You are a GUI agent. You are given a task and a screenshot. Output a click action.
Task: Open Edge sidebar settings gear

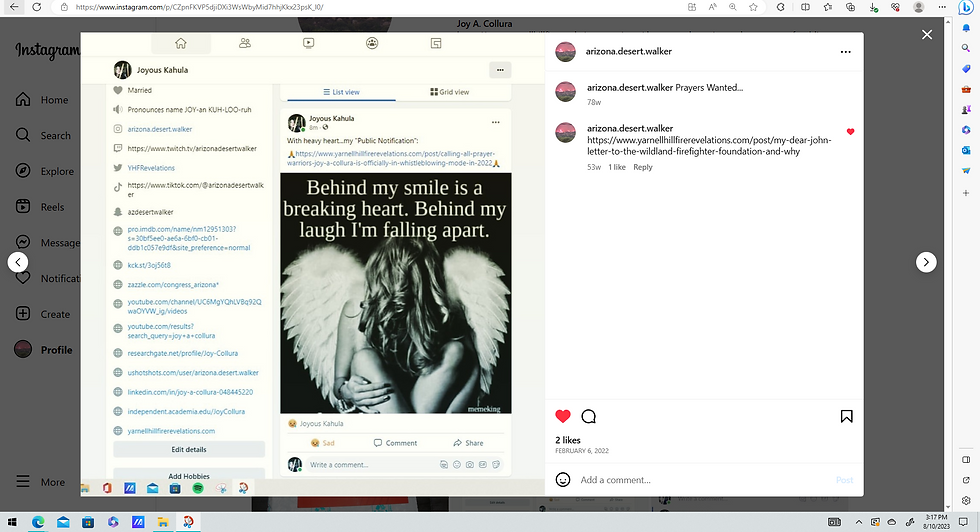(966, 500)
